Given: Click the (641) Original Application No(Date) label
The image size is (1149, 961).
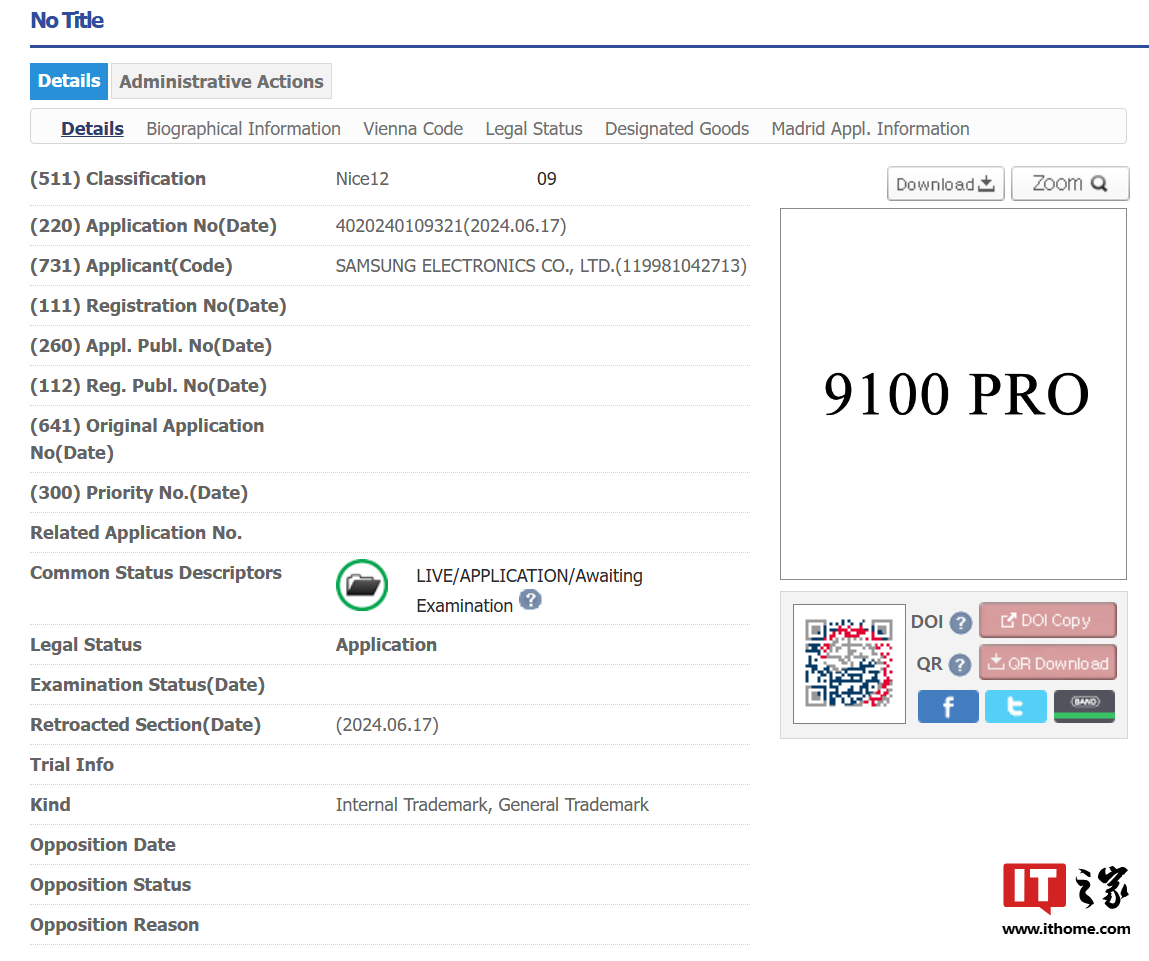Looking at the screenshot, I should [x=147, y=439].
